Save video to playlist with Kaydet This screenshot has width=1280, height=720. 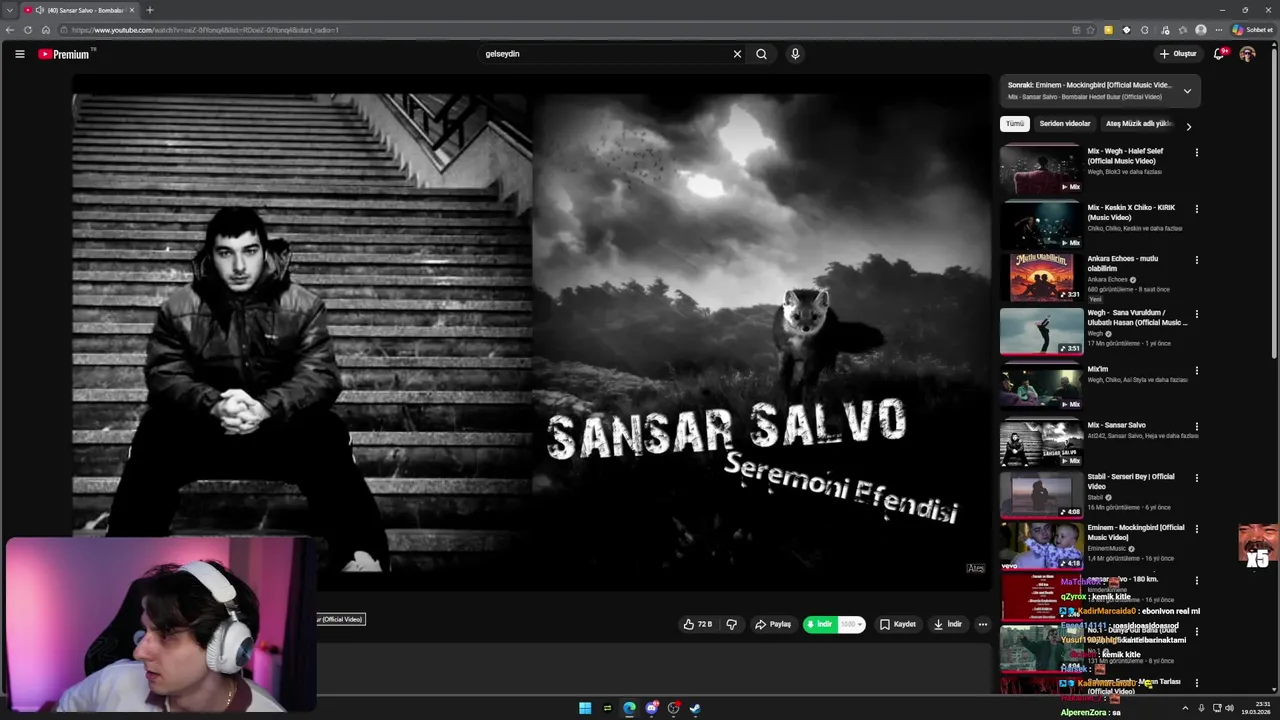[898, 624]
